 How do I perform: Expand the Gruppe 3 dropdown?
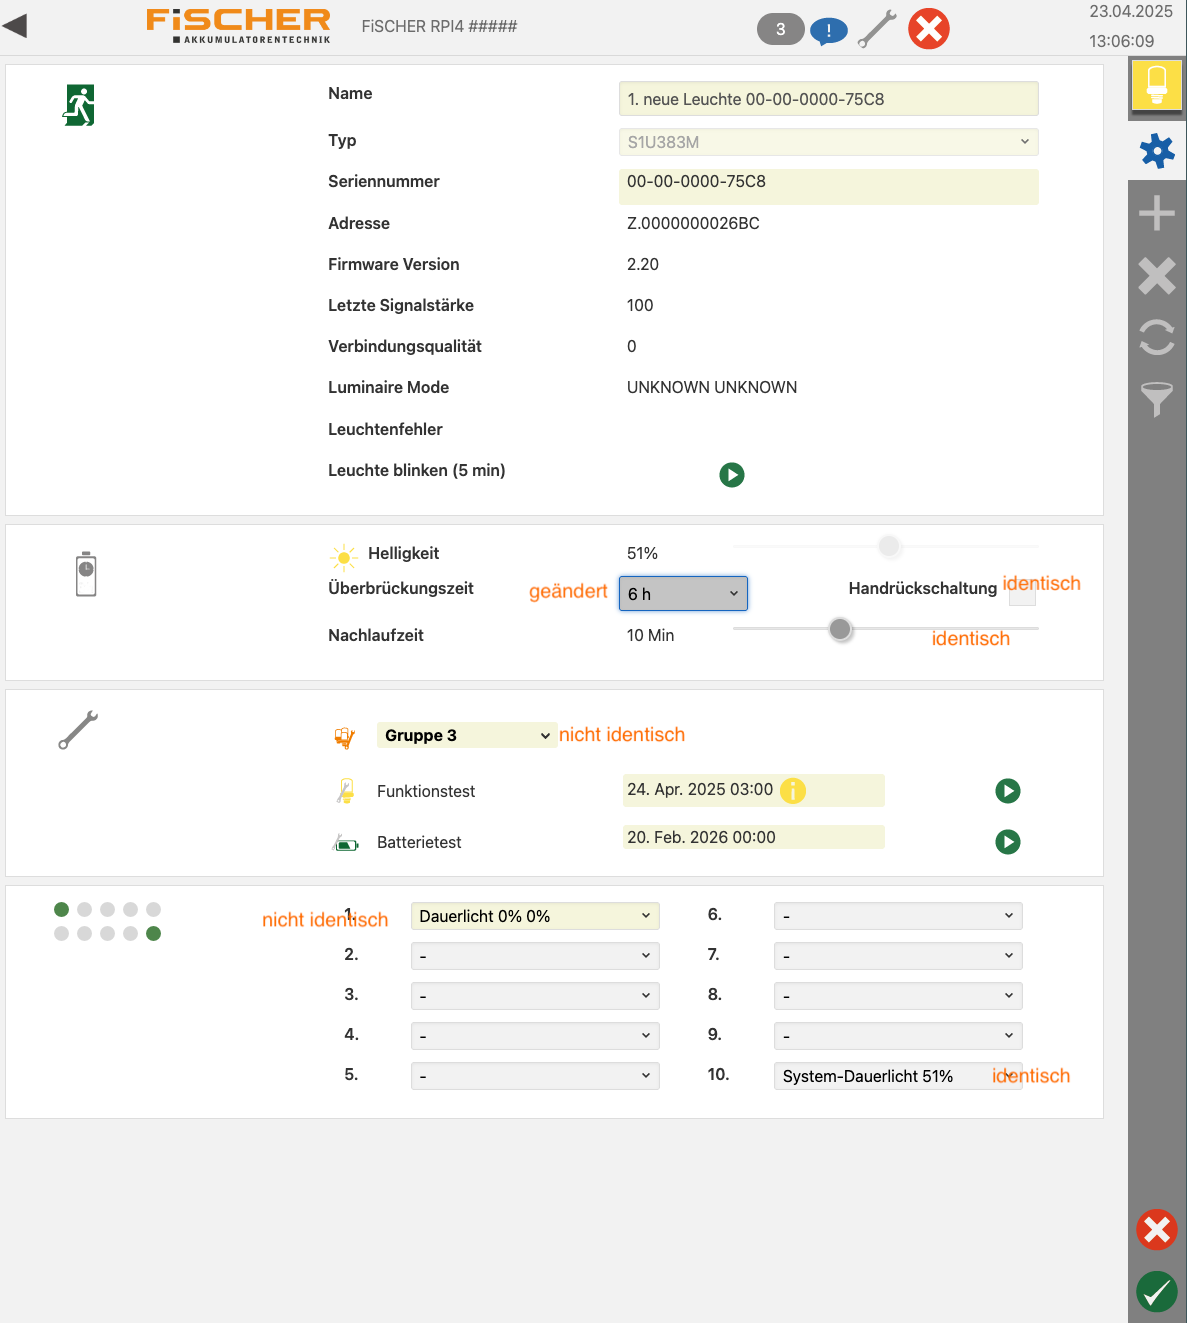point(466,735)
